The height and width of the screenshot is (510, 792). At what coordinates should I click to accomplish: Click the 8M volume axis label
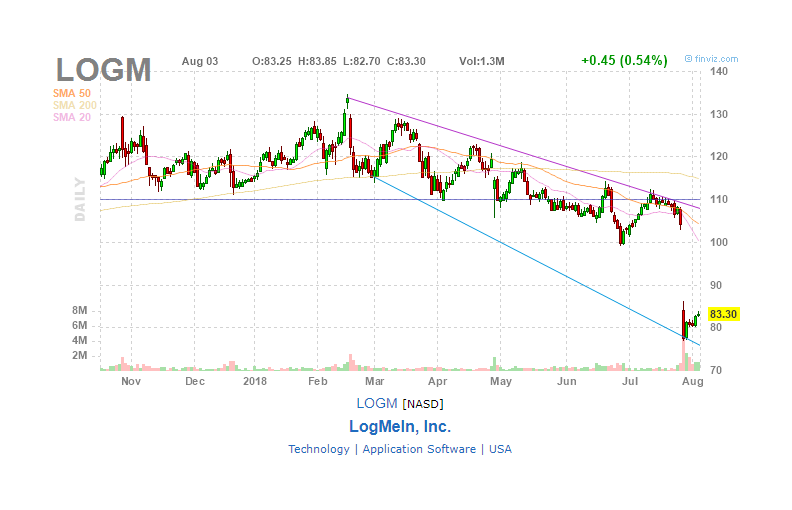coord(79,311)
